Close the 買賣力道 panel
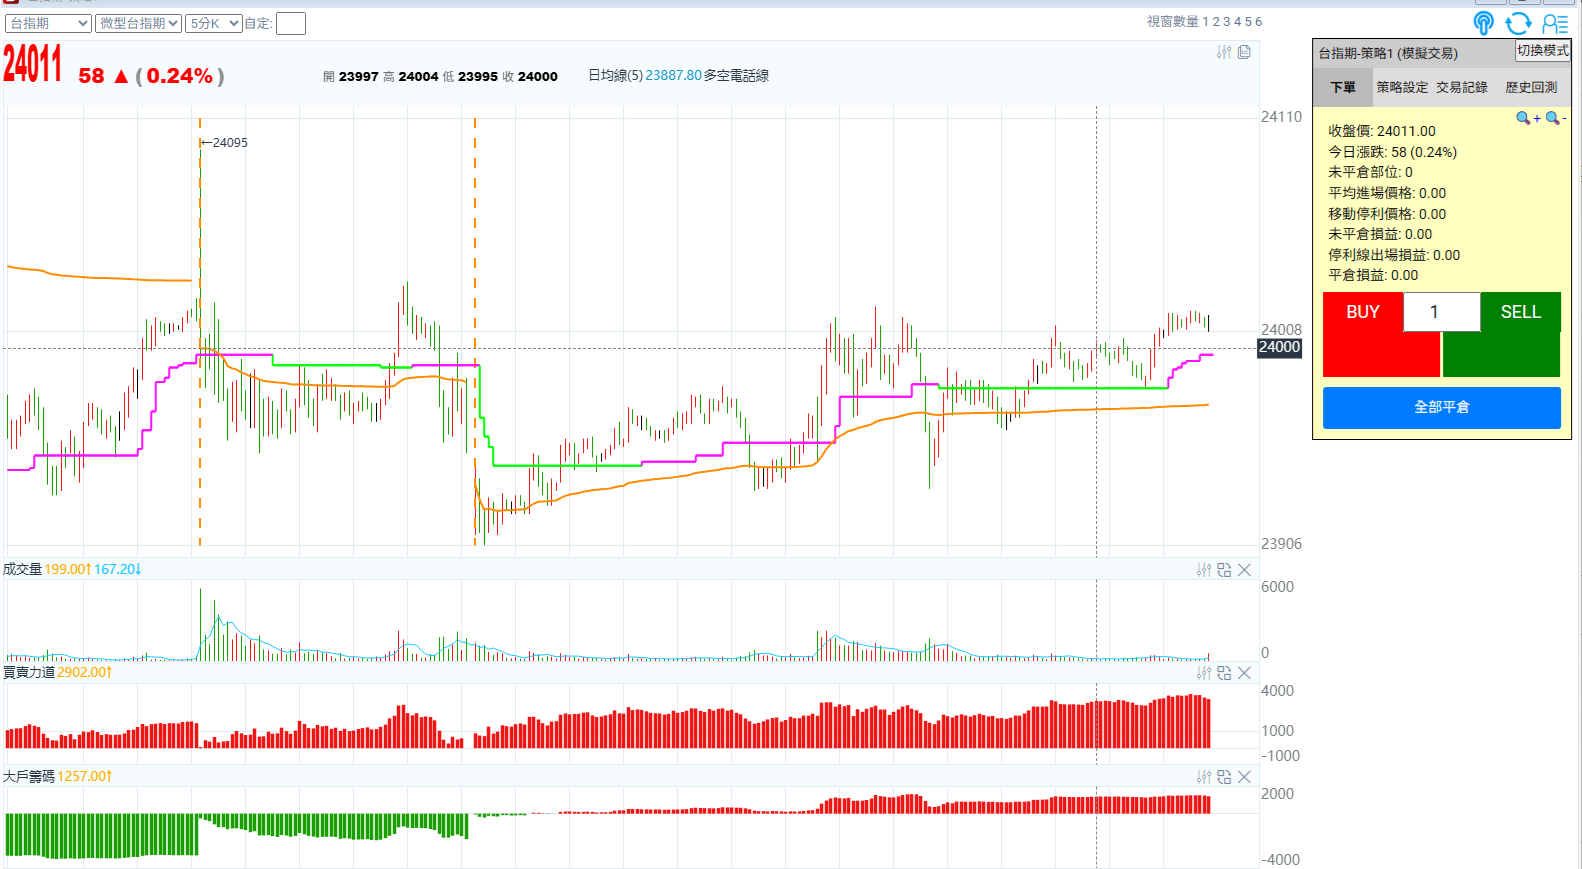Viewport: 1582px width, 869px height. 1244,673
